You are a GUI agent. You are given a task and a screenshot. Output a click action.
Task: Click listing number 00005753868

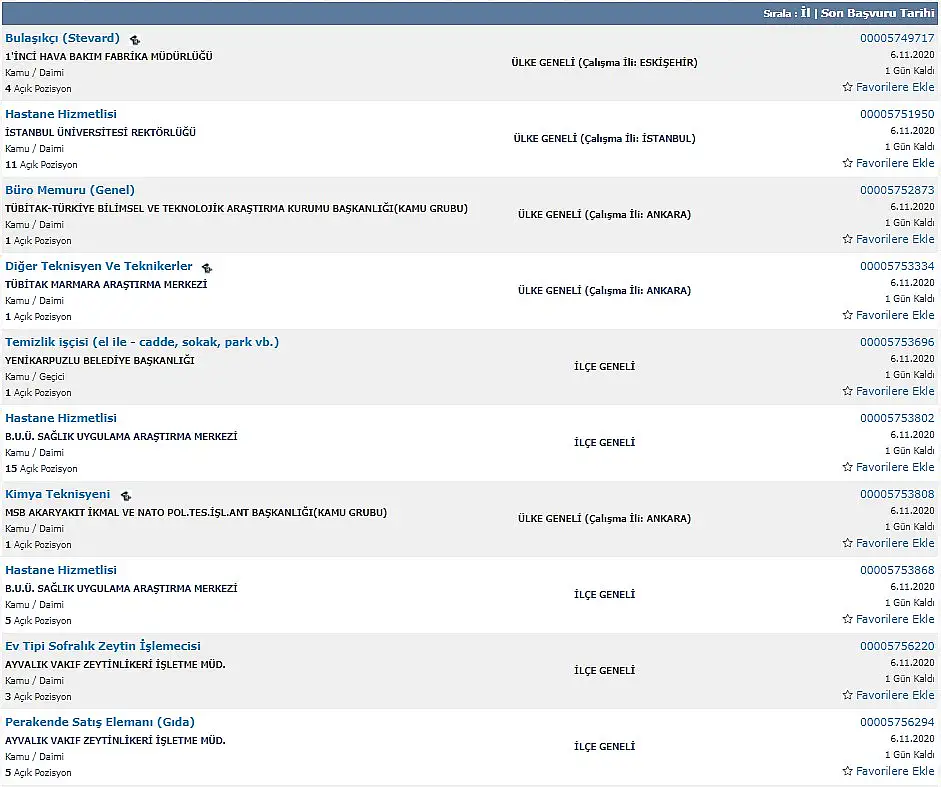[897, 570]
